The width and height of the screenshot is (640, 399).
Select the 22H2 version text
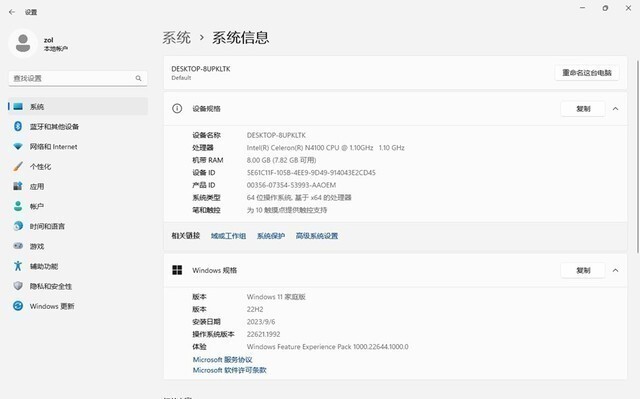(x=255, y=309)
